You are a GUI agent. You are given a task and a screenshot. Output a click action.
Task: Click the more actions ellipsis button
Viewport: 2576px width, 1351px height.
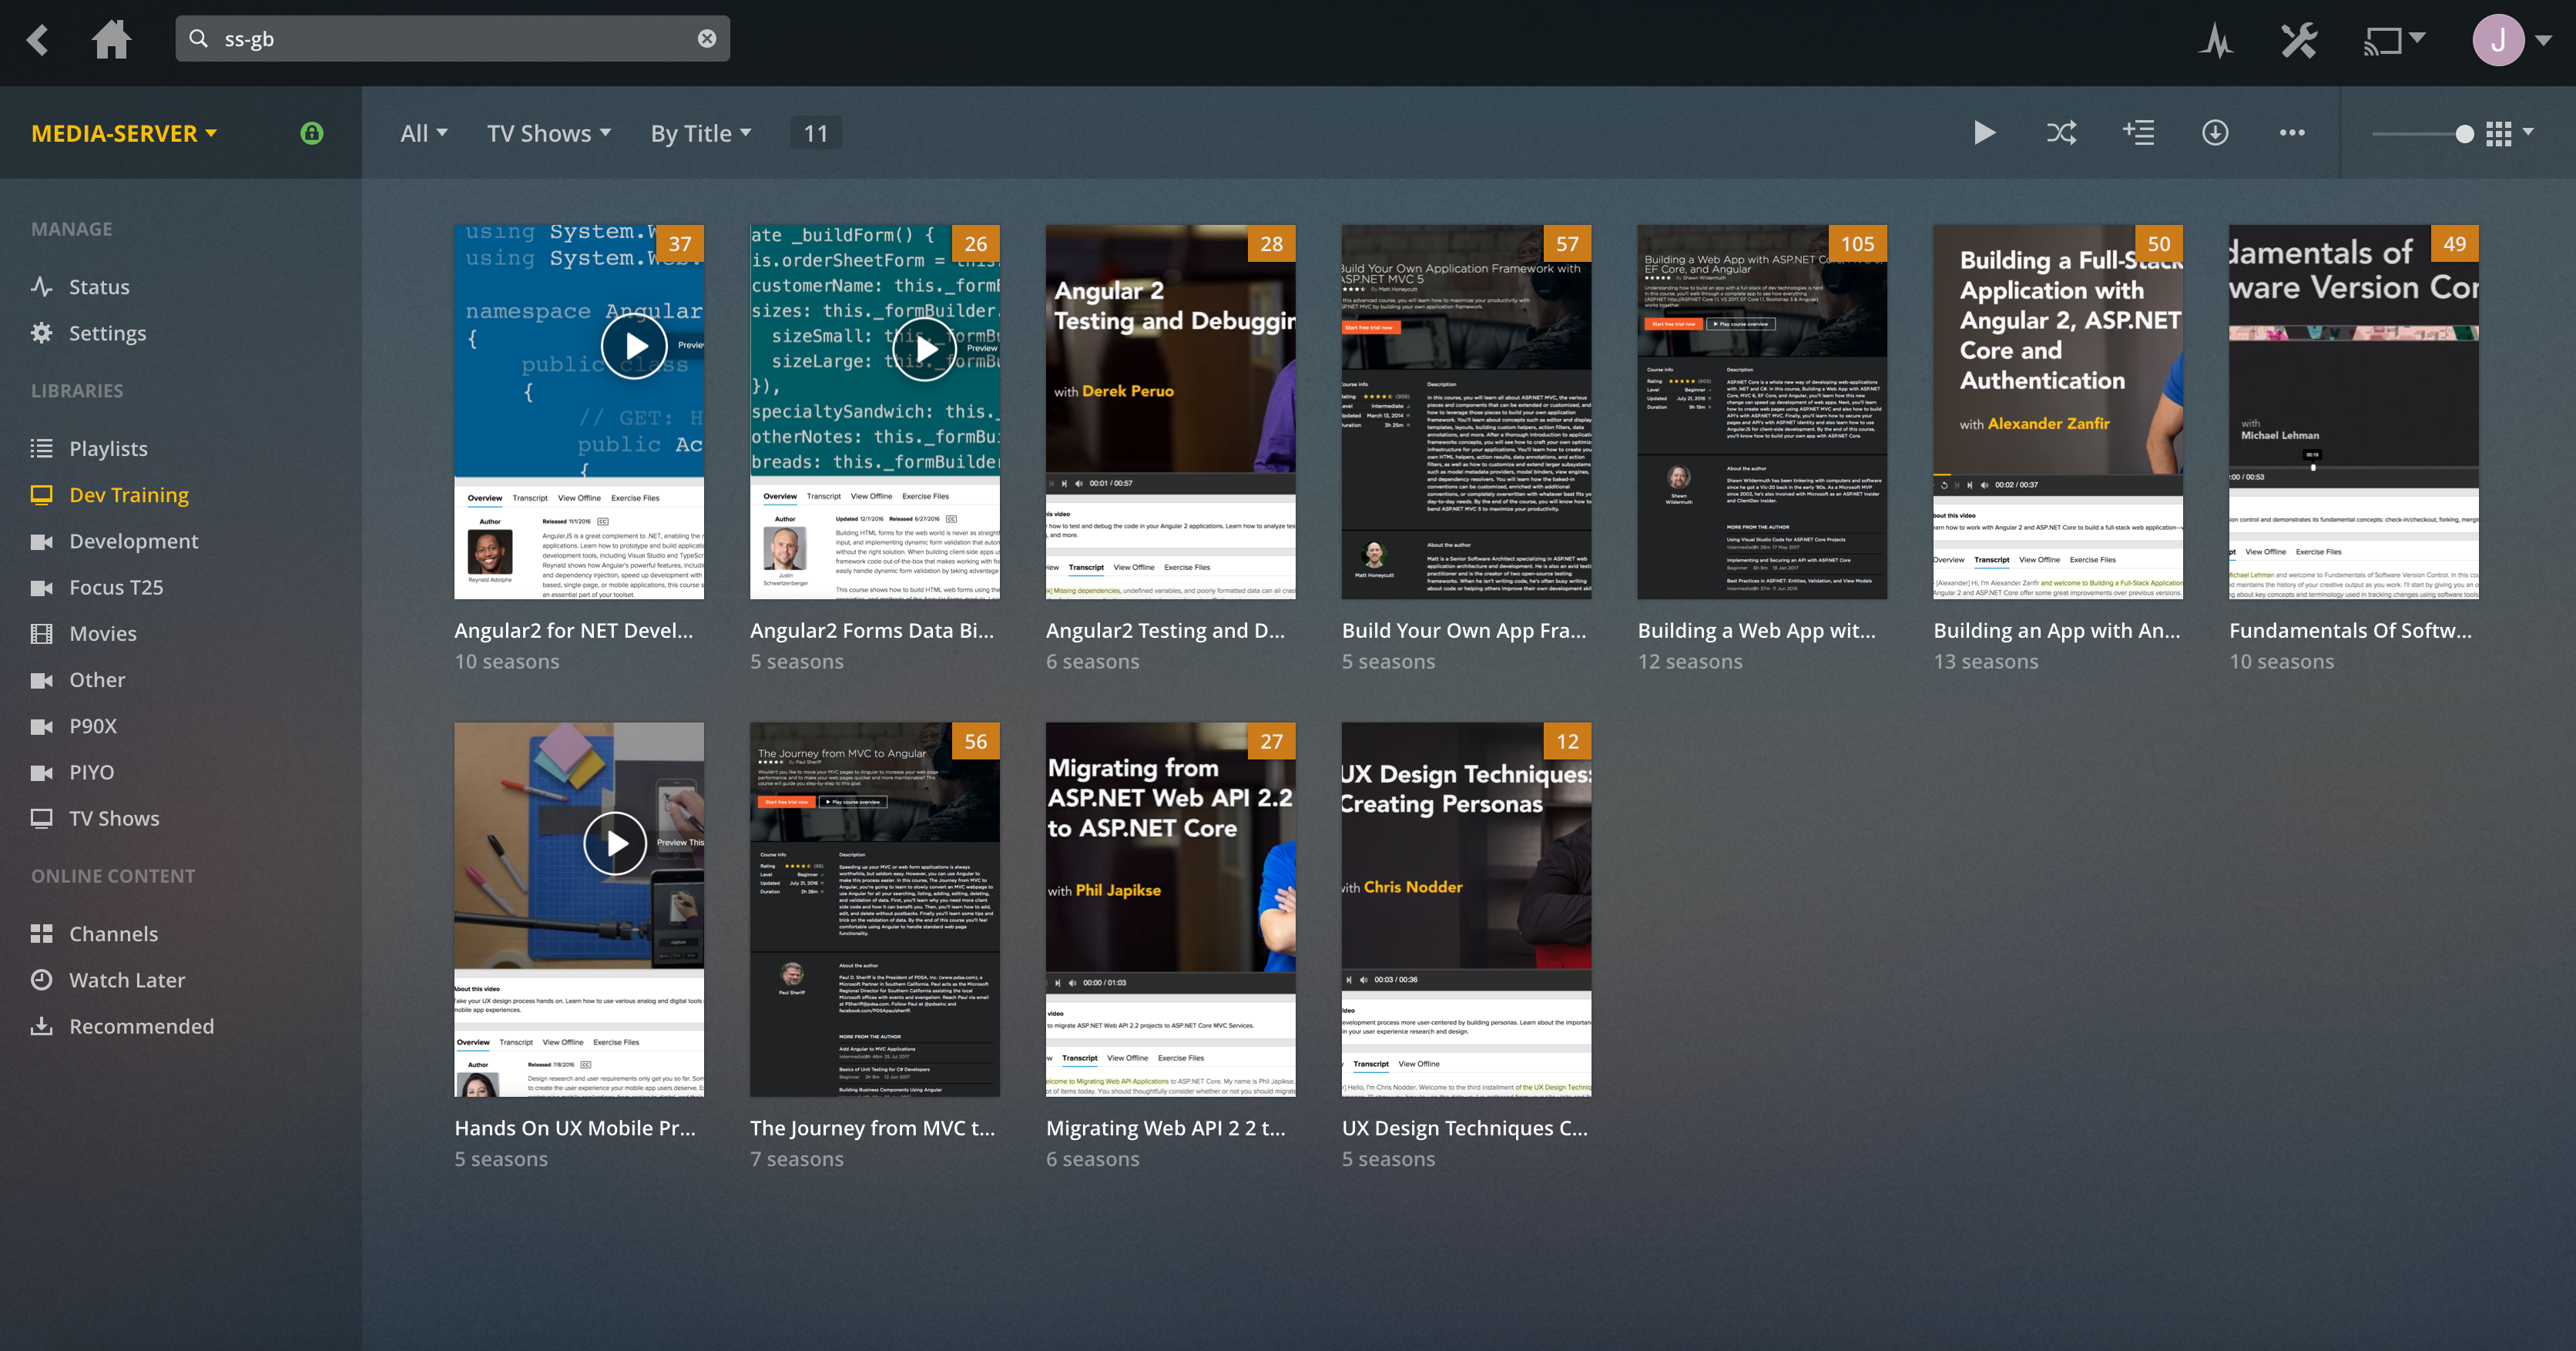(x=2292, y=133)
